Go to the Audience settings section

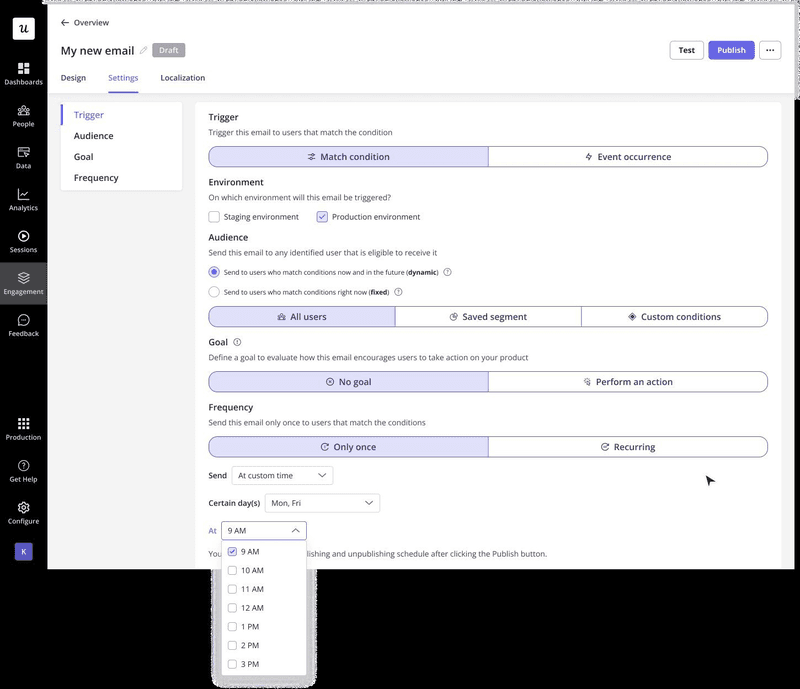point(94,135)
